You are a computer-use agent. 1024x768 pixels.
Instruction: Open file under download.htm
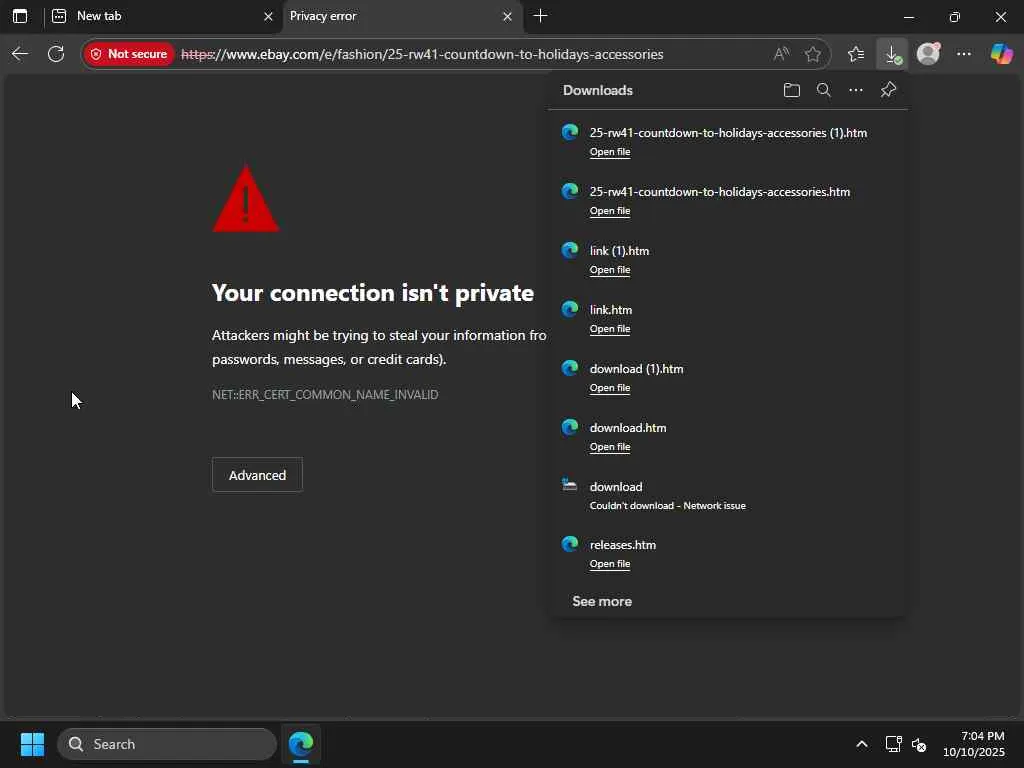click(x=610, y=447)
